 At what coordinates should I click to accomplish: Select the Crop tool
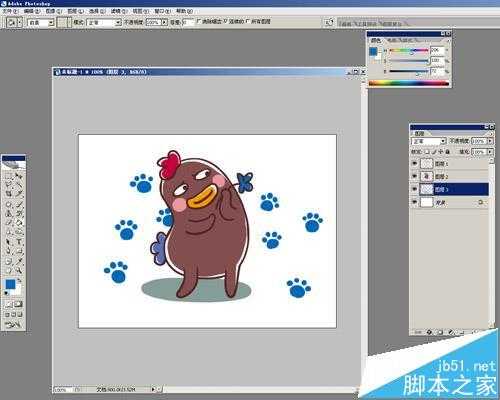[x=9, y=194]
